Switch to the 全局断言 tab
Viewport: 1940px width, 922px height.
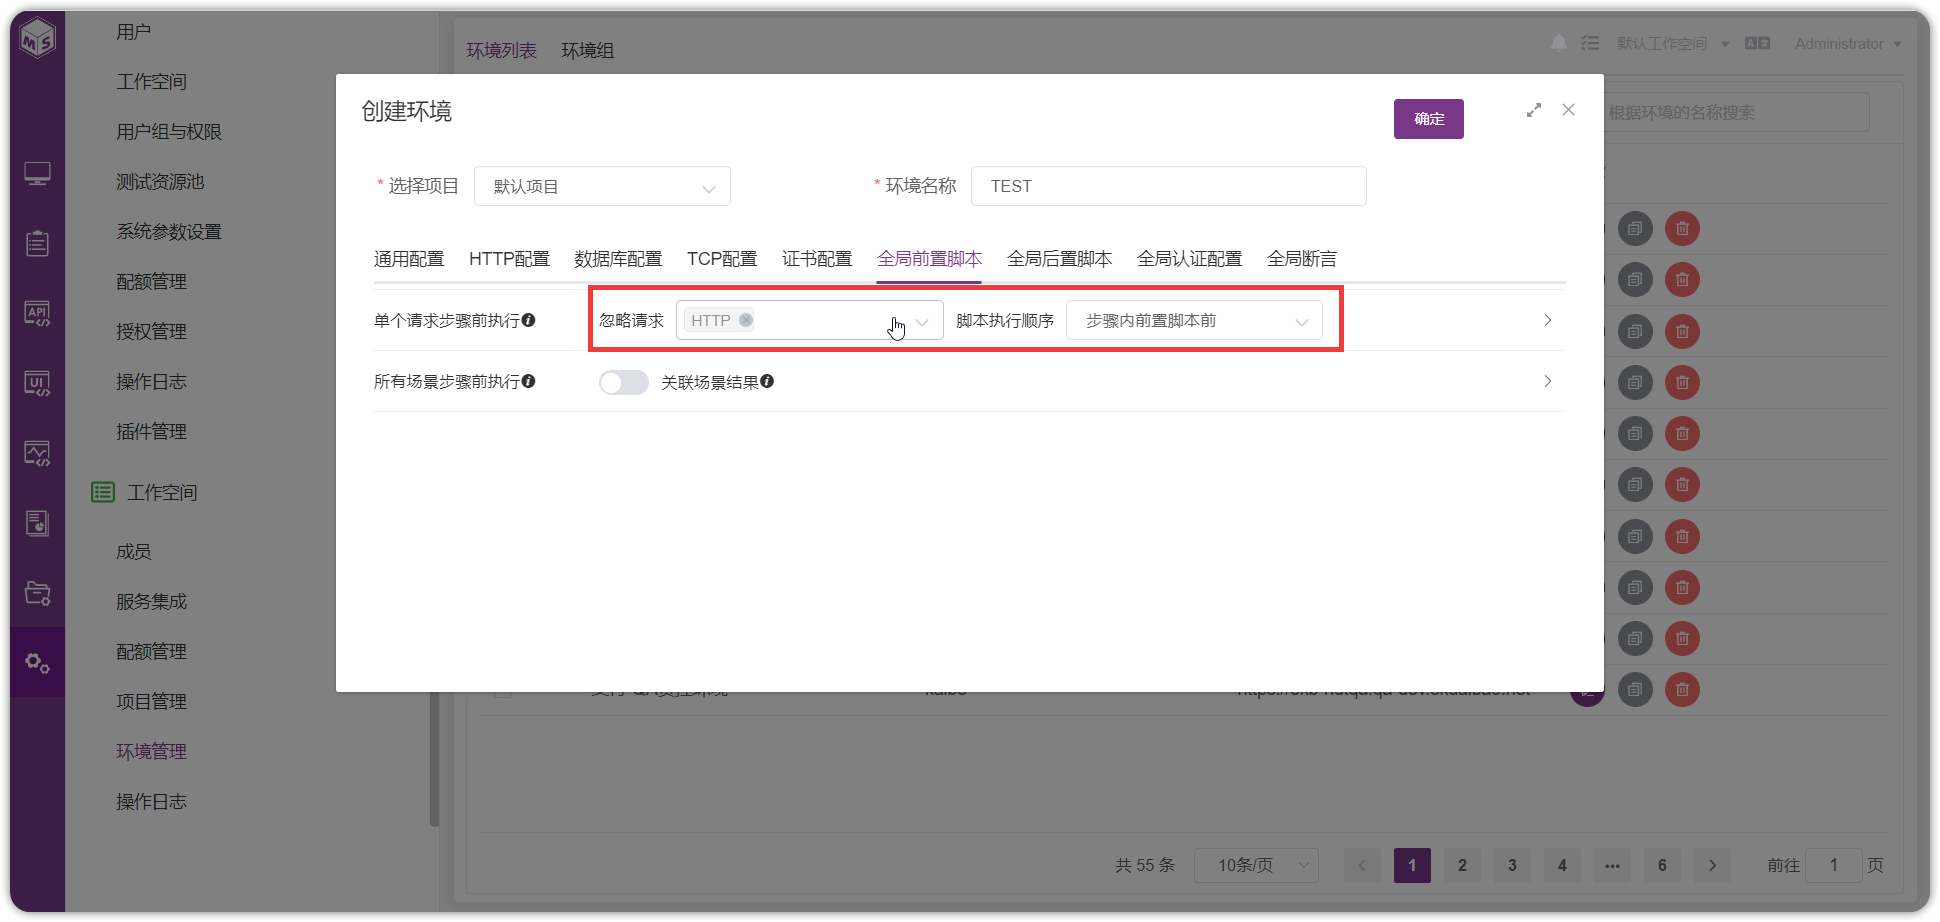click(x=1301, y=259)
